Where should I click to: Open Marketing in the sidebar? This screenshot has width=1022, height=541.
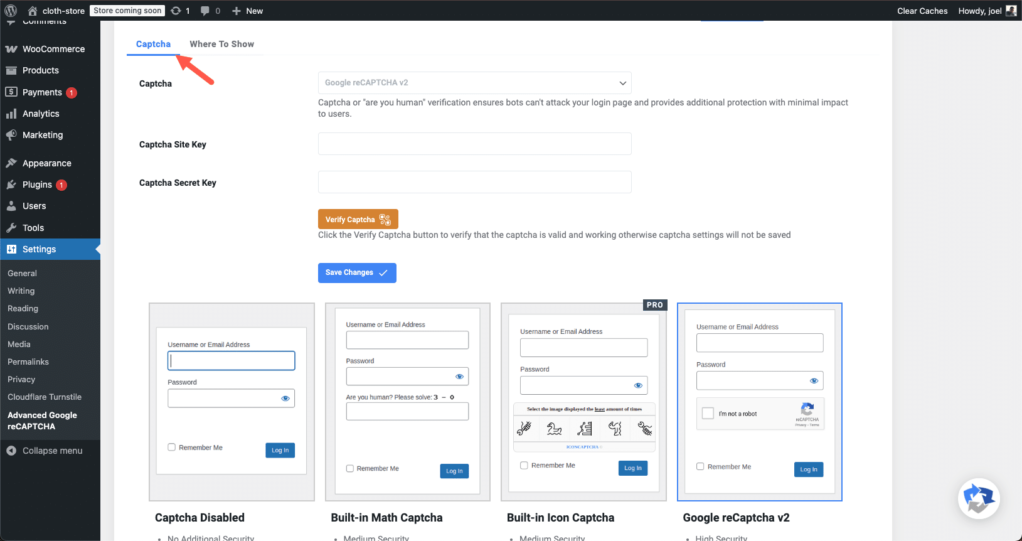coord(42,135)
